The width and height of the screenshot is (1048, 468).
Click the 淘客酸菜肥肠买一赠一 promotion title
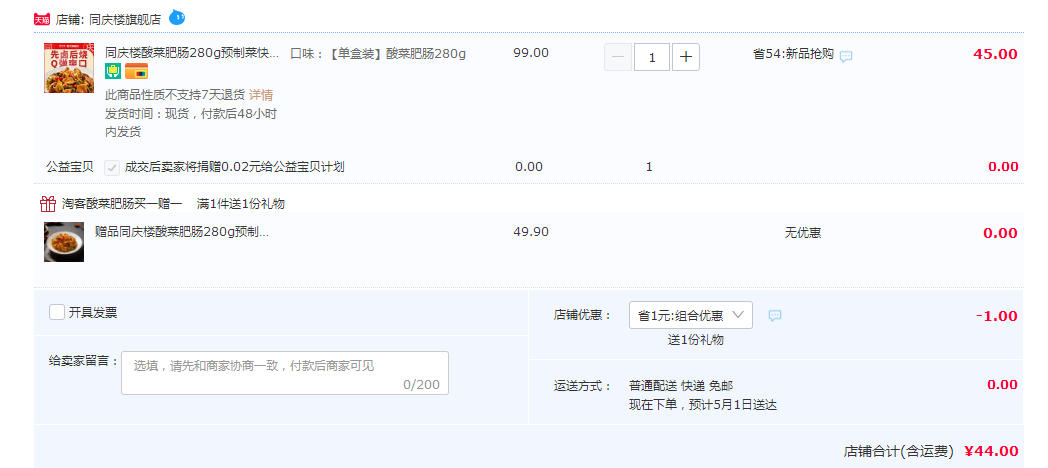pyautogui.click(x=122, y=204)
